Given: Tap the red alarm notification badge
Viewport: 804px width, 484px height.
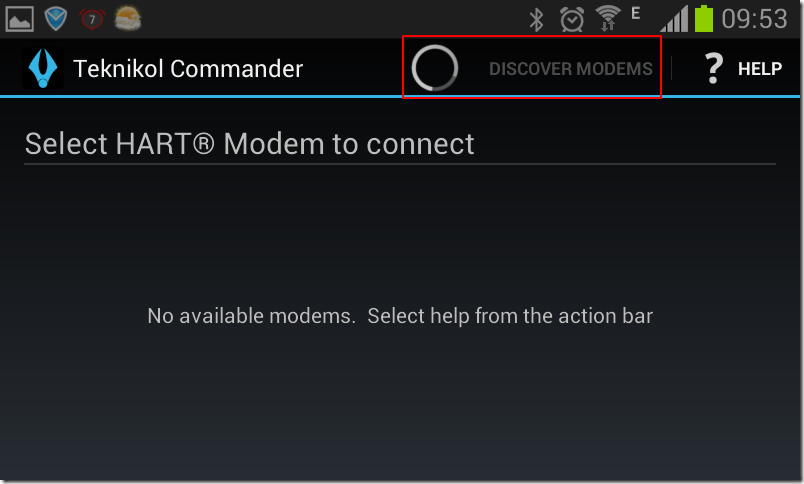Looking at the screenshot, I should [92, 19].
